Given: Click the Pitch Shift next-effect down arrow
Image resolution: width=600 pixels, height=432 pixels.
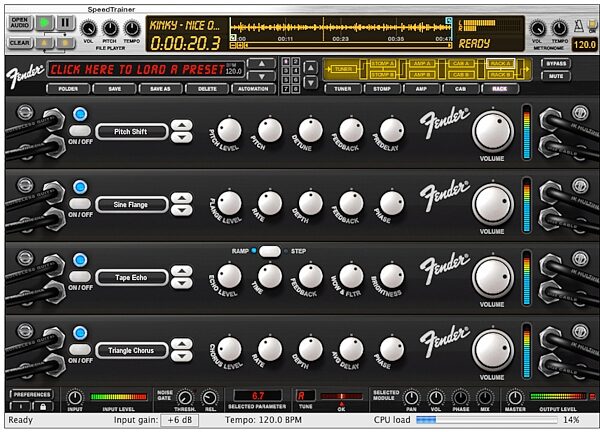Looking at the screenshot, I should click(x=182, y=137).
